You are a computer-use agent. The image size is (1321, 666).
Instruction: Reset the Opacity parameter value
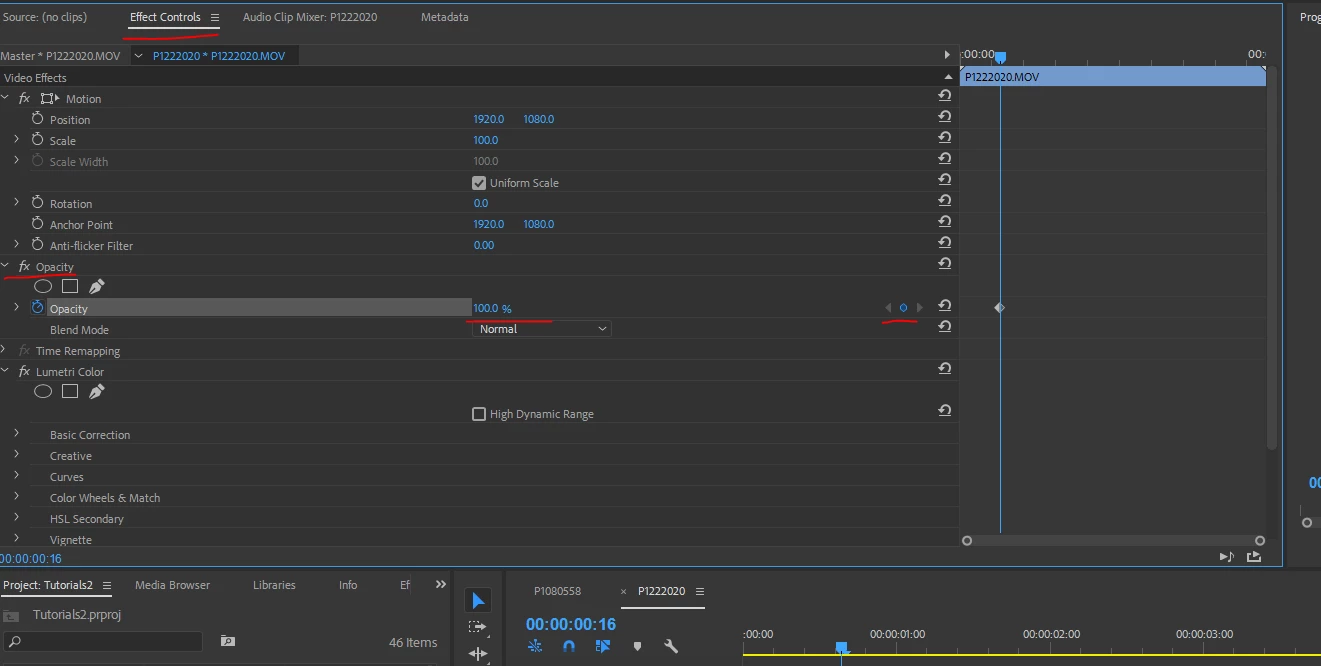pos(944,306)
